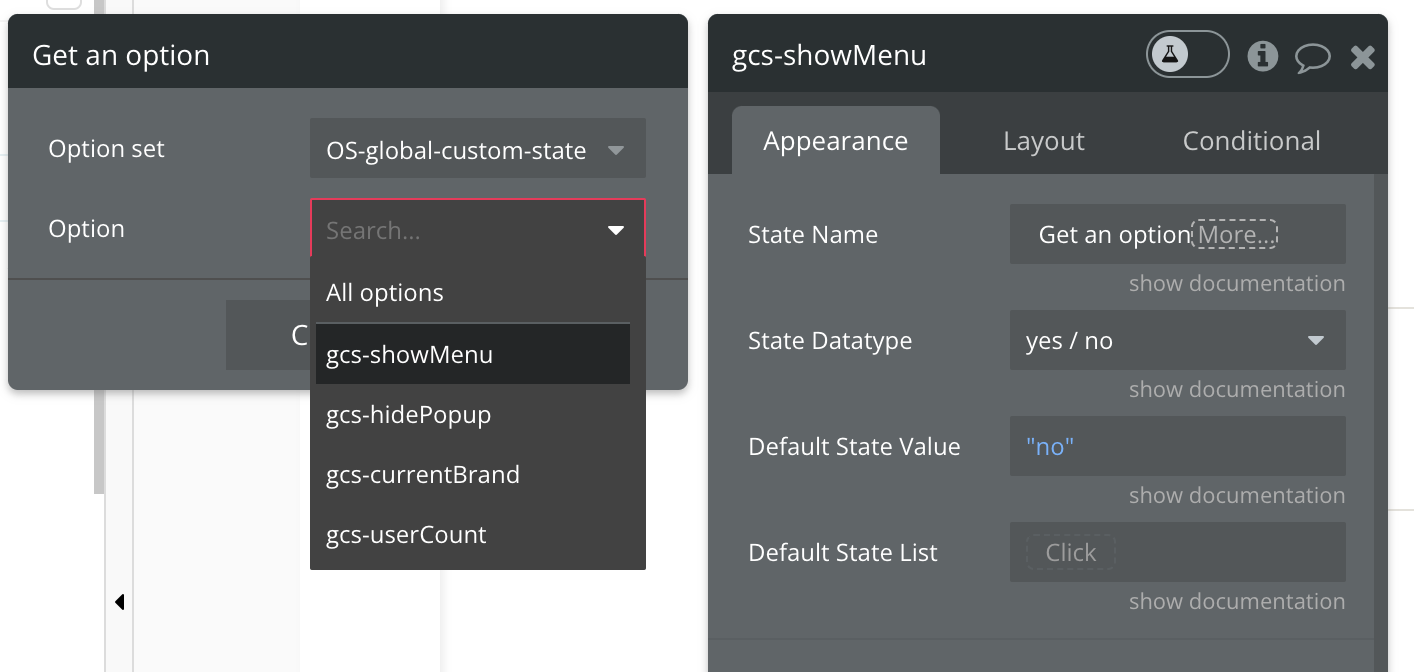Open Option set dropdown OS-global-custom-state
The image size is (1414, 672).
(477, 149)
